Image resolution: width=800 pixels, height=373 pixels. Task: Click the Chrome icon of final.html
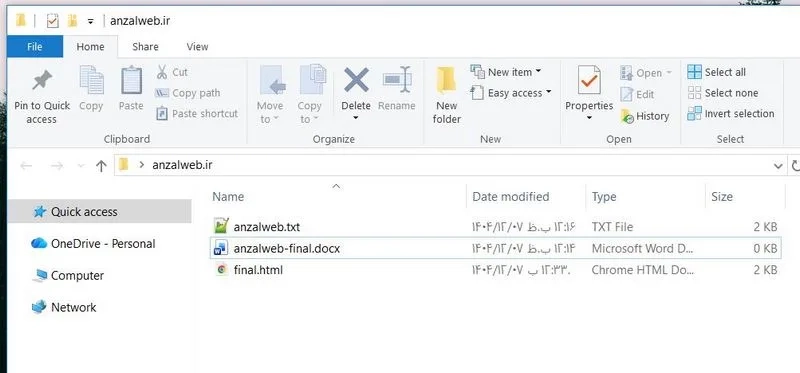(221, 269)
